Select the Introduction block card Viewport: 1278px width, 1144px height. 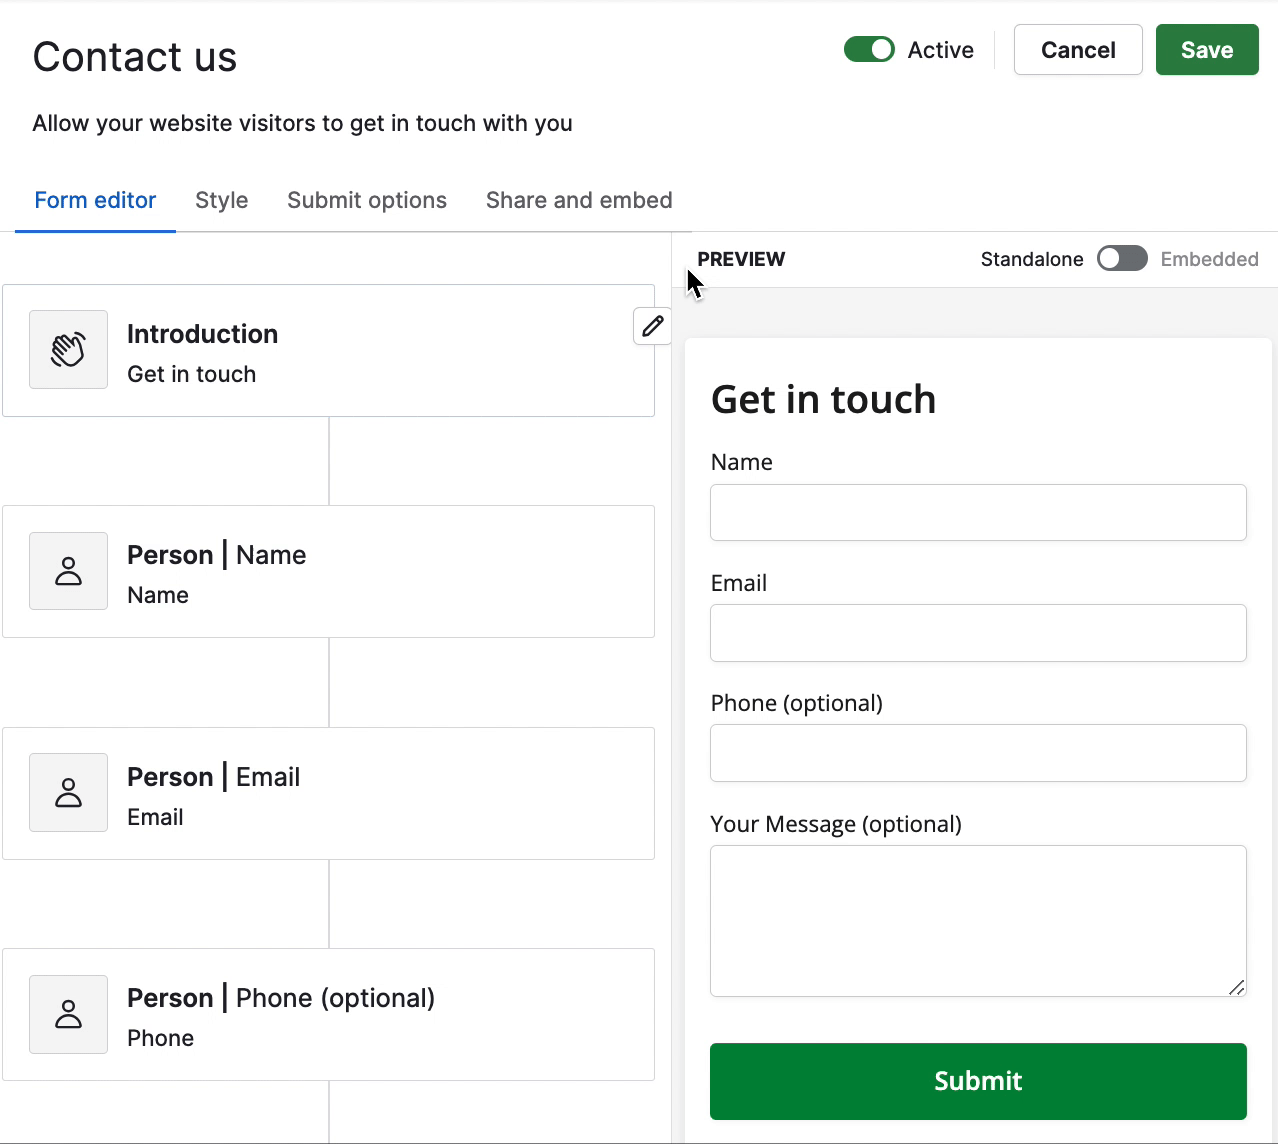pyautogui.click(x=330, y=350)
